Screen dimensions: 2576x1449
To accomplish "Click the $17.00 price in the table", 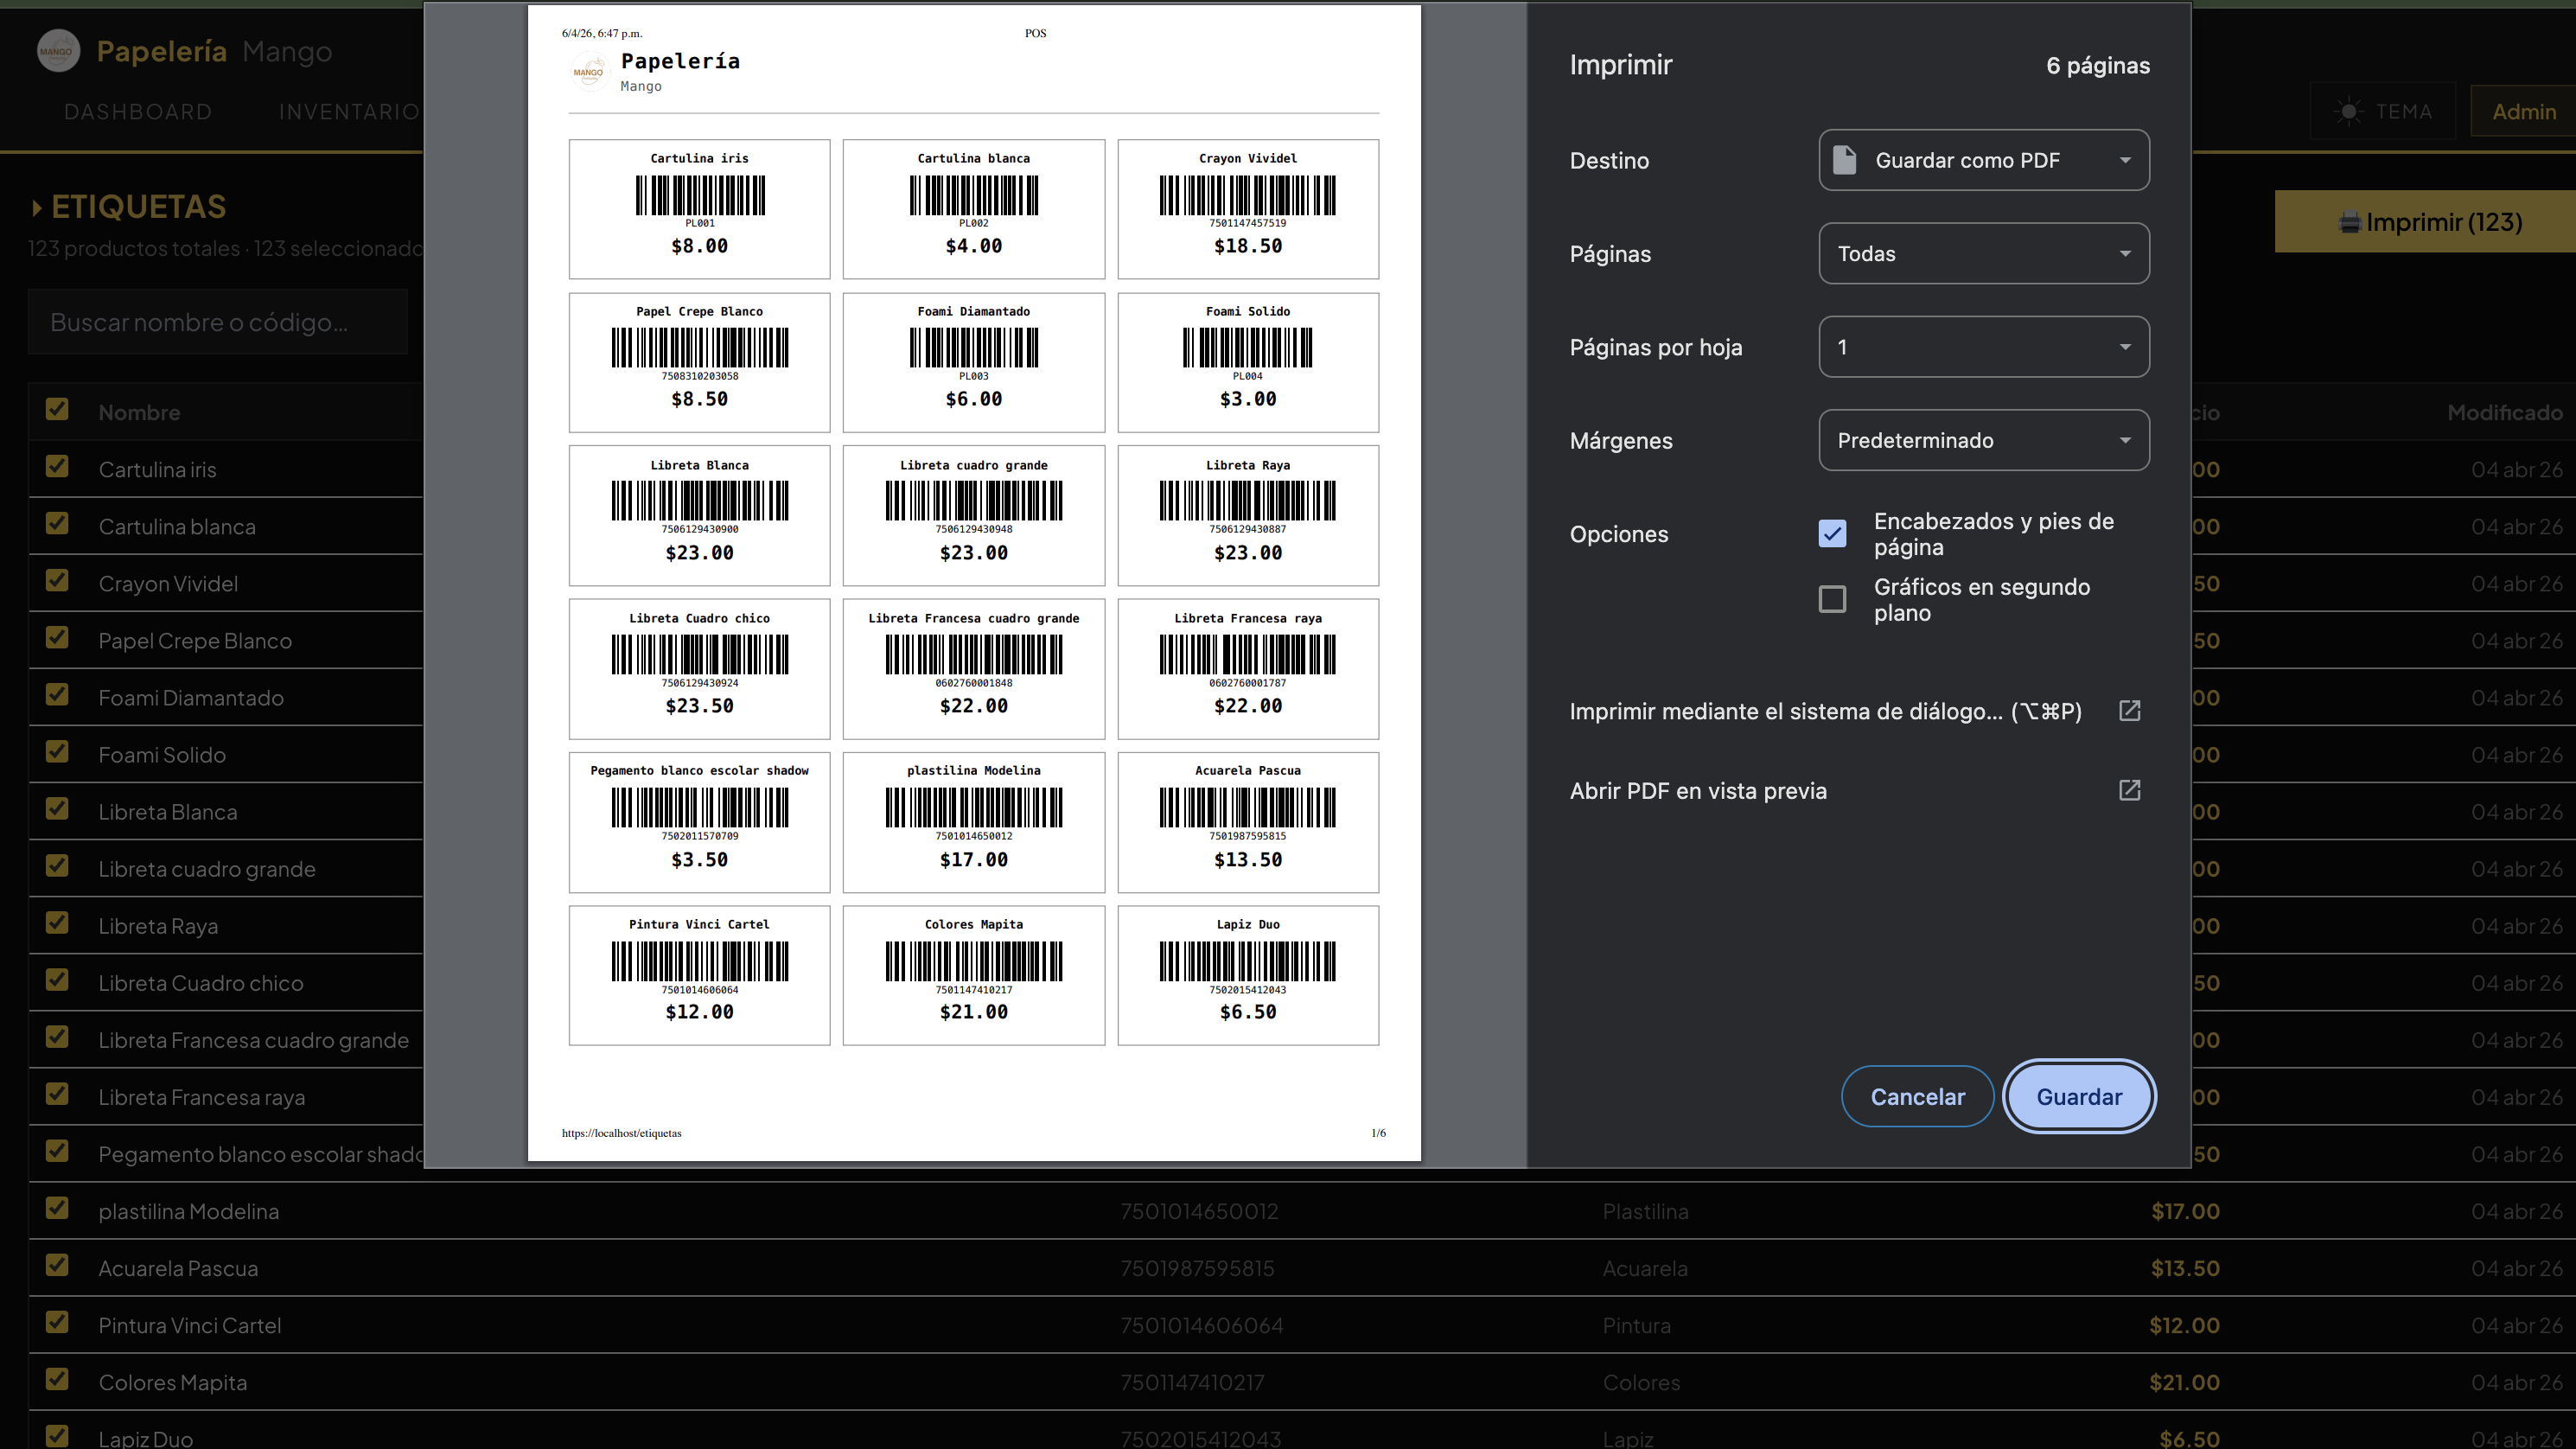I will (x=2185, y=1211).
